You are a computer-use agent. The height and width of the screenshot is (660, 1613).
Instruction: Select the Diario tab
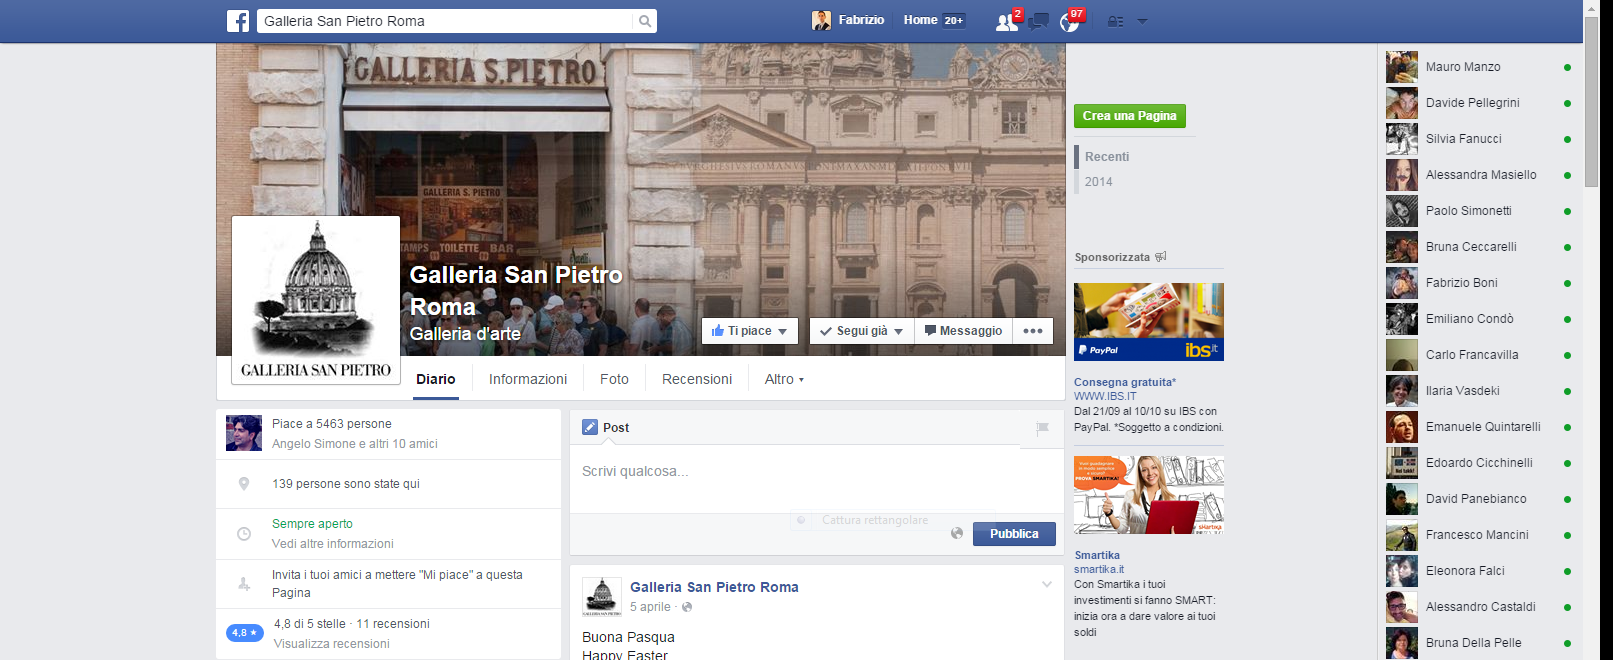tap(436, 379)
